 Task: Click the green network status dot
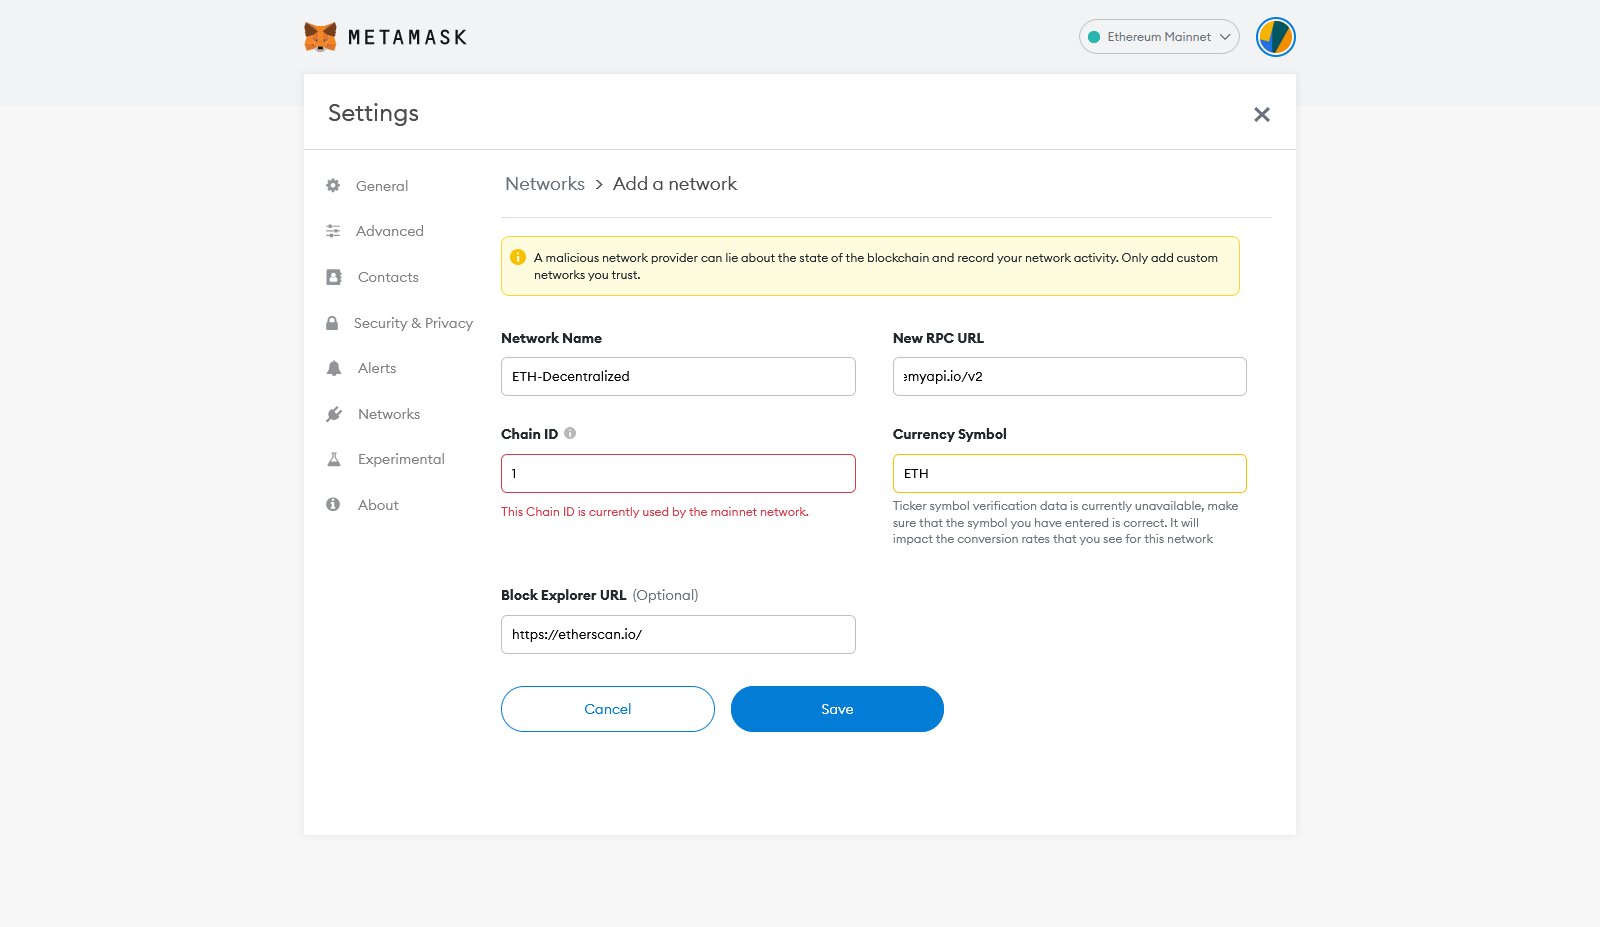click(x=1094, y=37)
